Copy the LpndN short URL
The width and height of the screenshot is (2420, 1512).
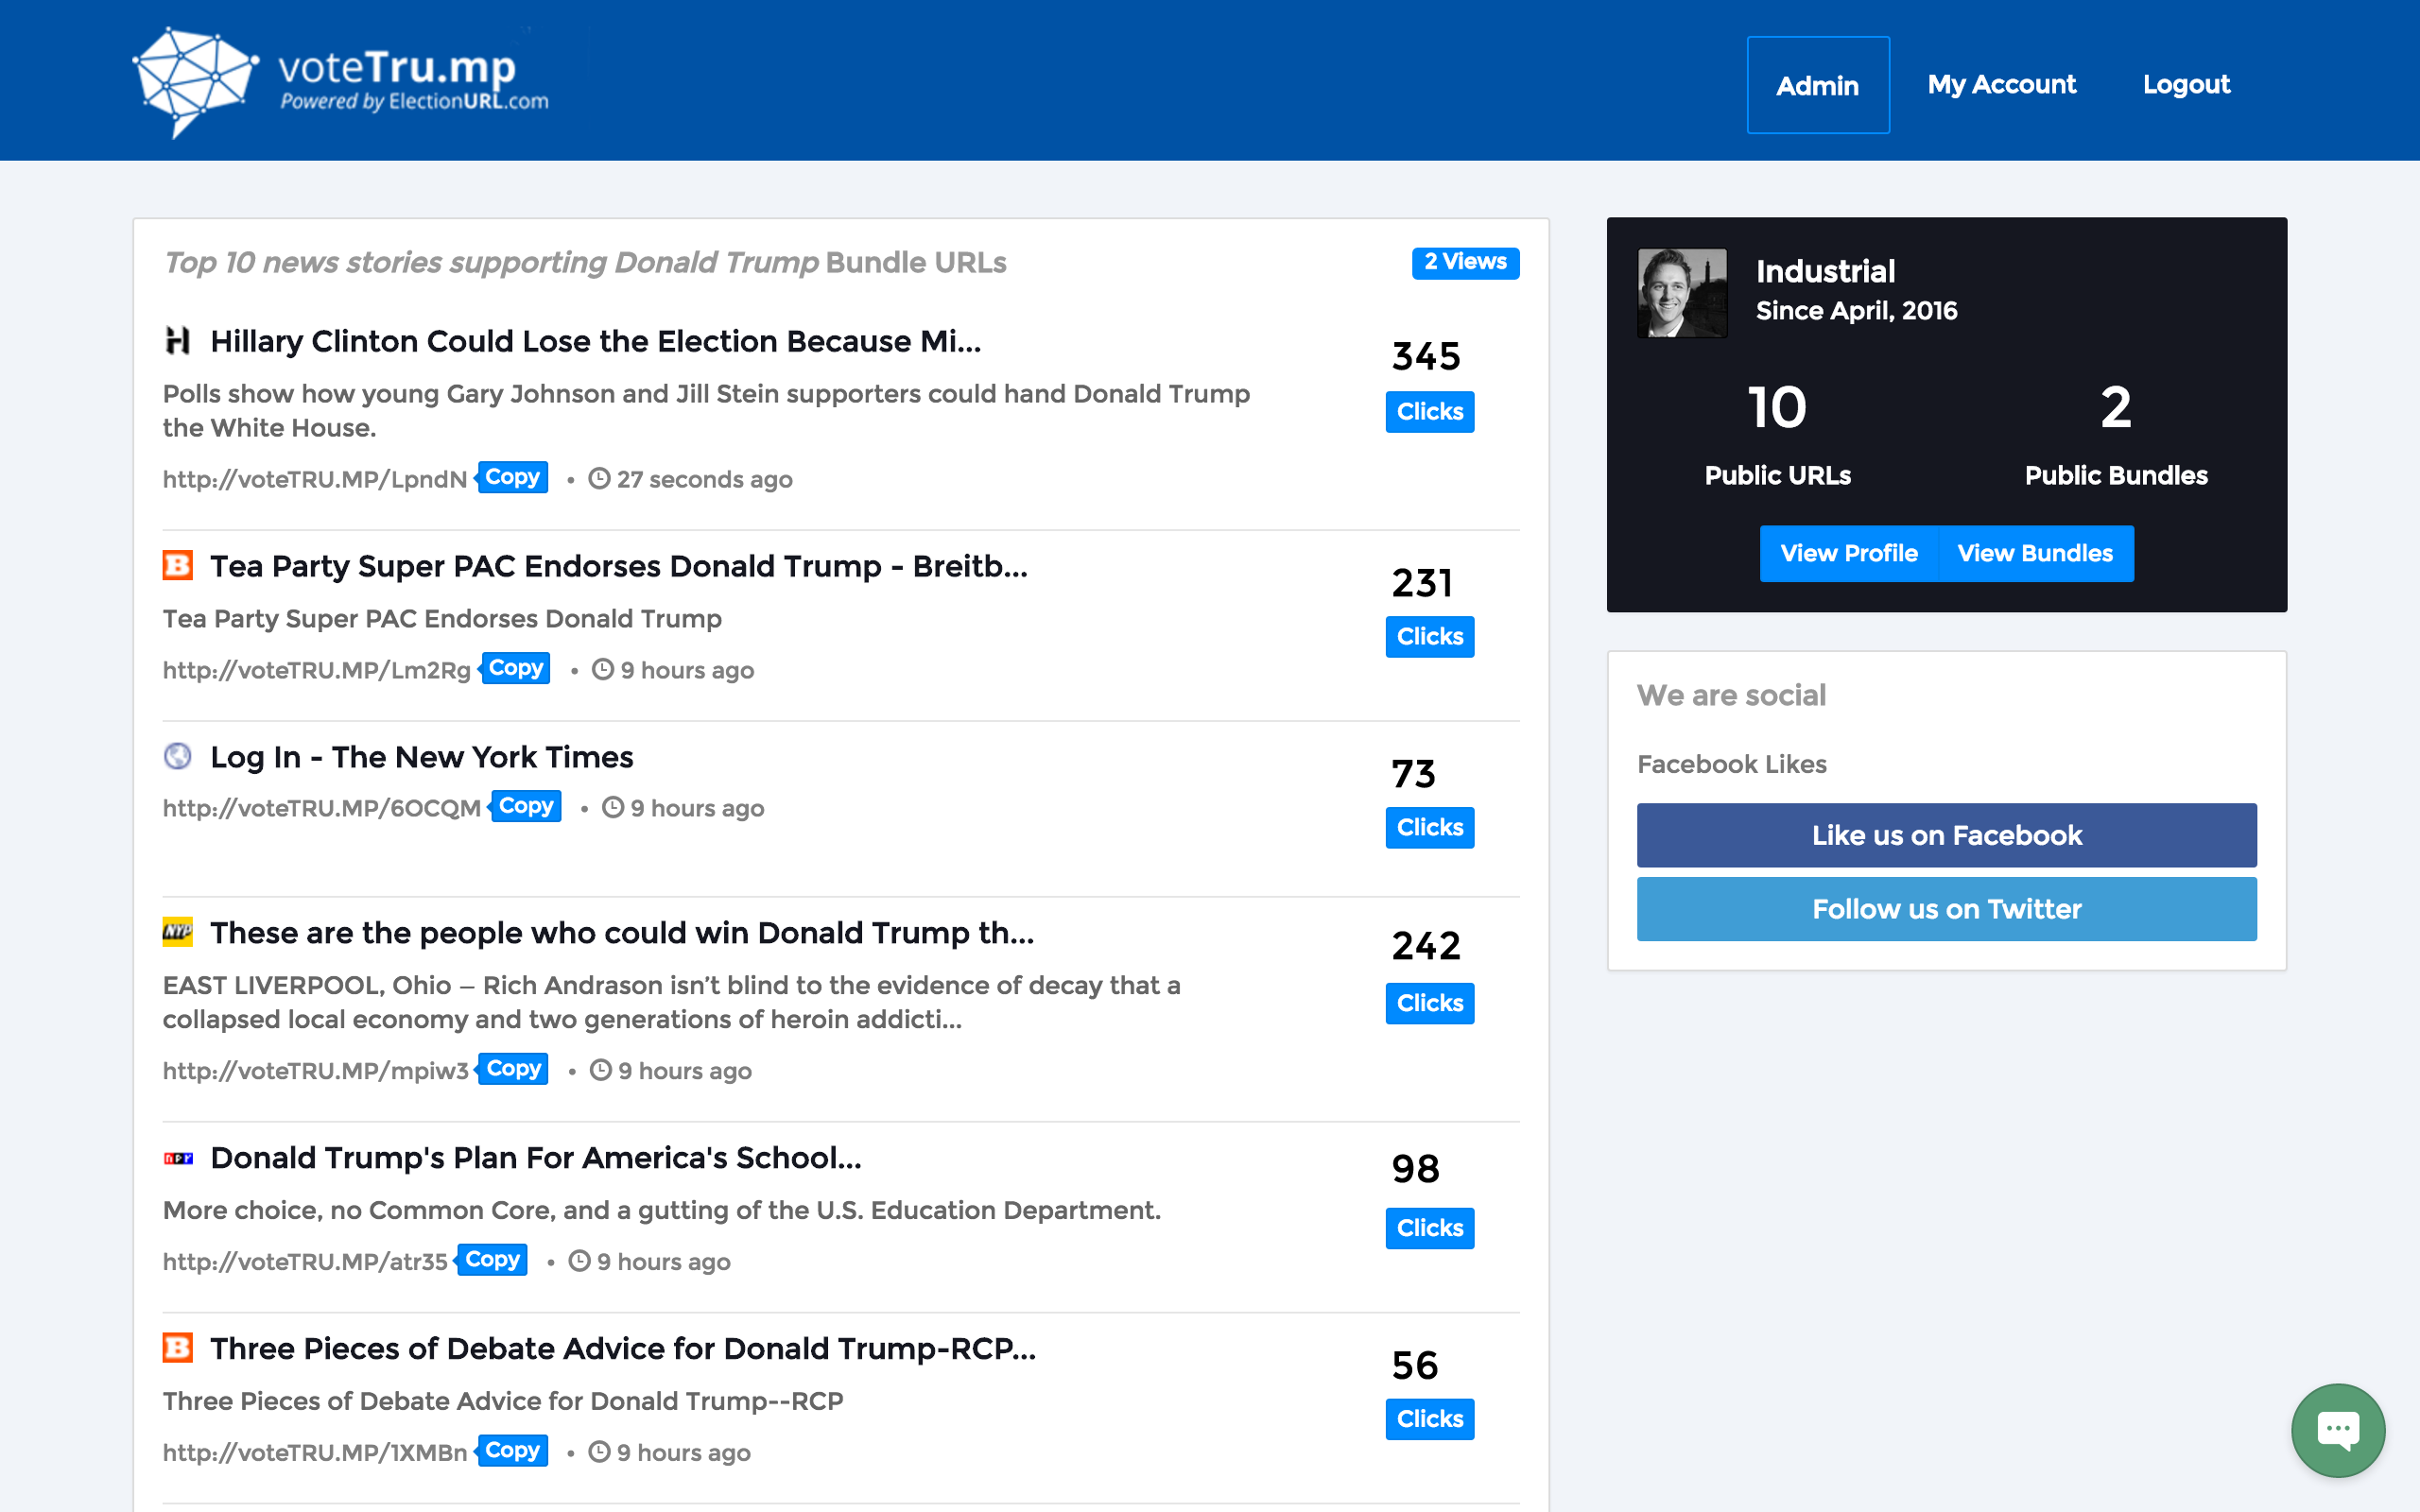point(512,477)
